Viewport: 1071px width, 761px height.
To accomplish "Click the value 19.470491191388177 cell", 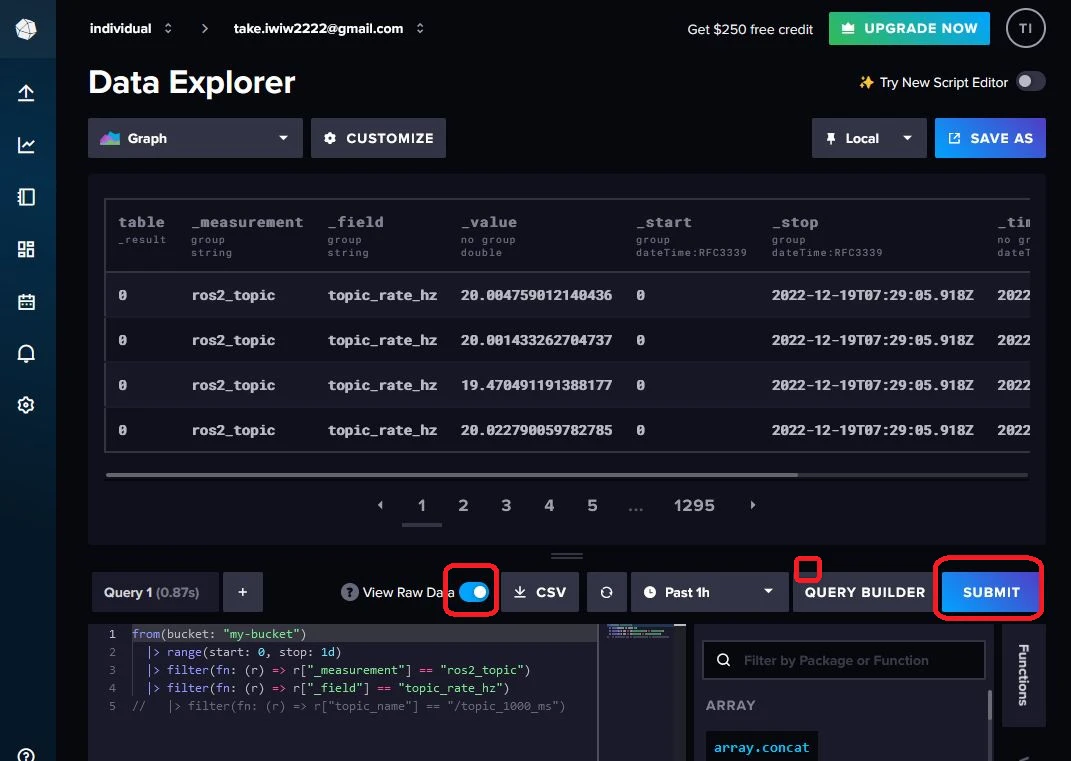I will (x=536, y=385).
